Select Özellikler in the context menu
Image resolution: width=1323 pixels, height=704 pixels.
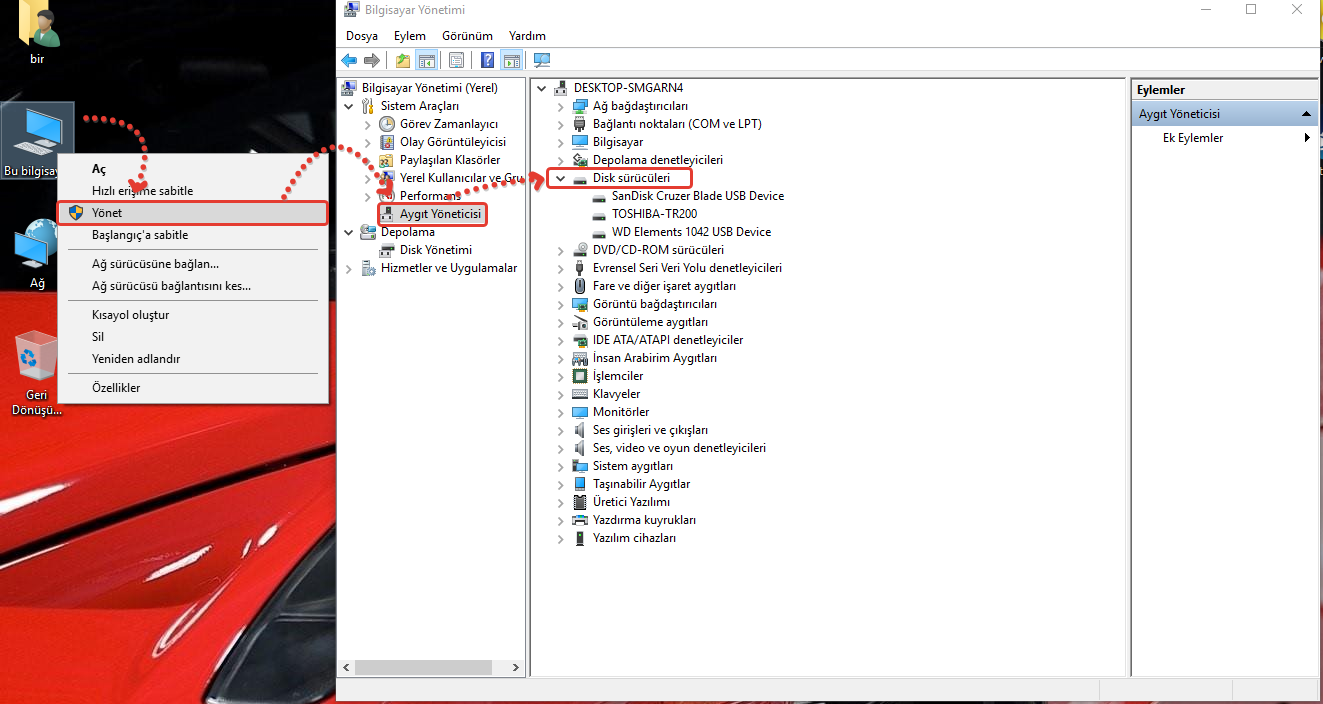click(116, 388)
